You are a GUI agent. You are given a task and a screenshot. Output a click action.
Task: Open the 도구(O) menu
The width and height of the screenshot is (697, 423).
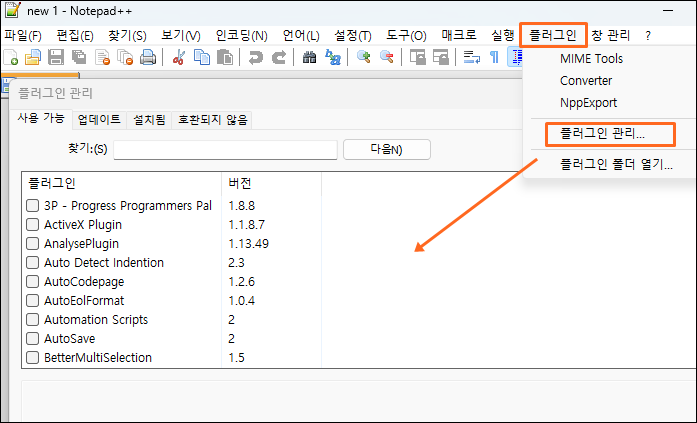point(406,36)
